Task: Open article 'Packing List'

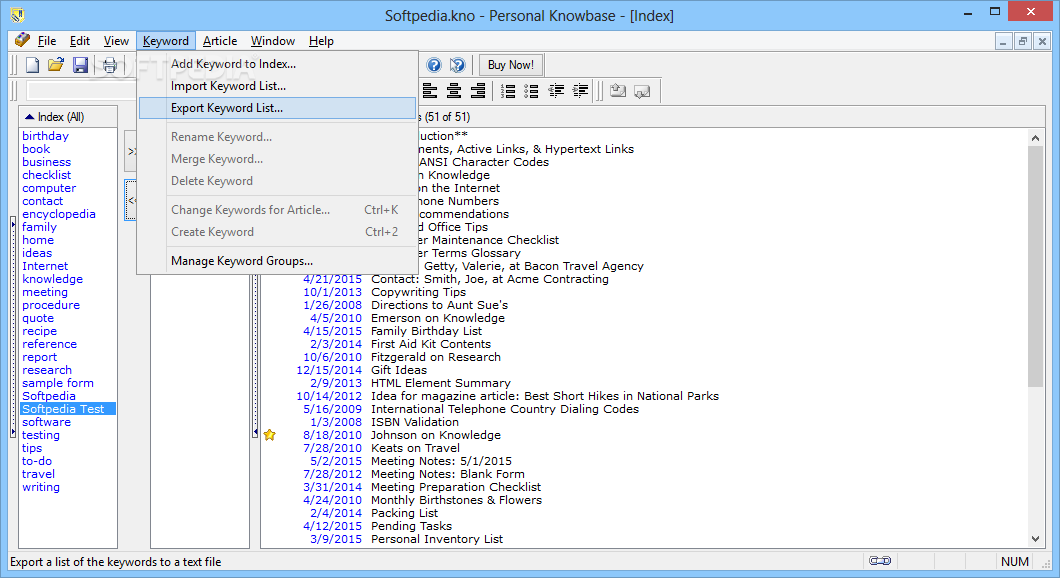Action: pyautogui.click(x=404, y=513)
